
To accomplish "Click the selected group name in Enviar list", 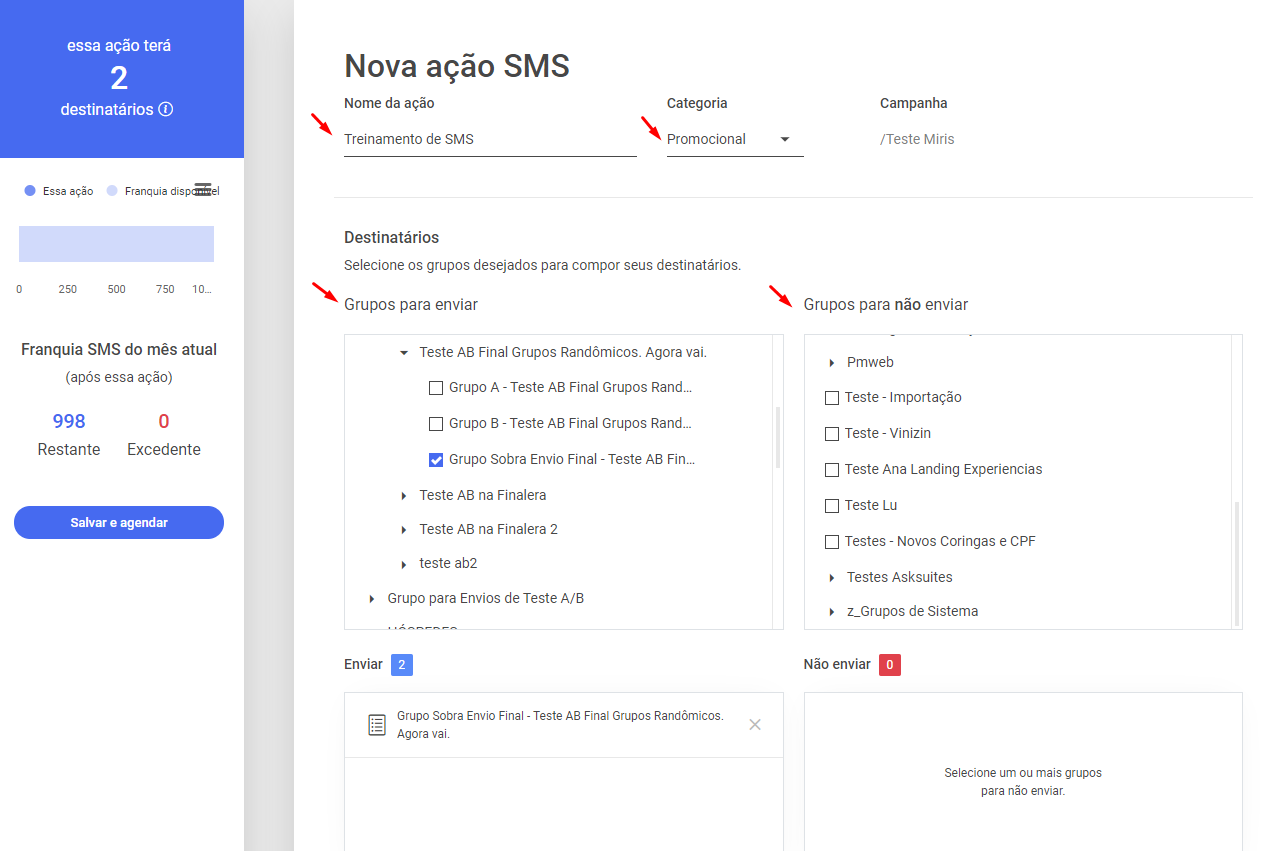I will coord(560,725).
